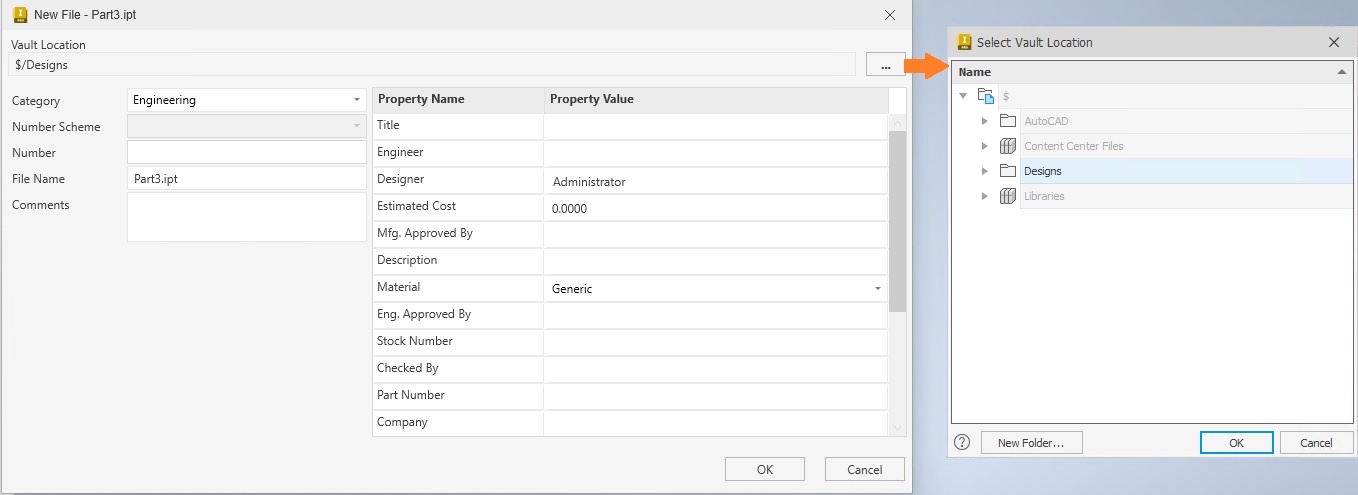Screen dimensions: 1358x495
Task: Click the help question mark icon
Action: pyautogui.click(x=963, y=442)
